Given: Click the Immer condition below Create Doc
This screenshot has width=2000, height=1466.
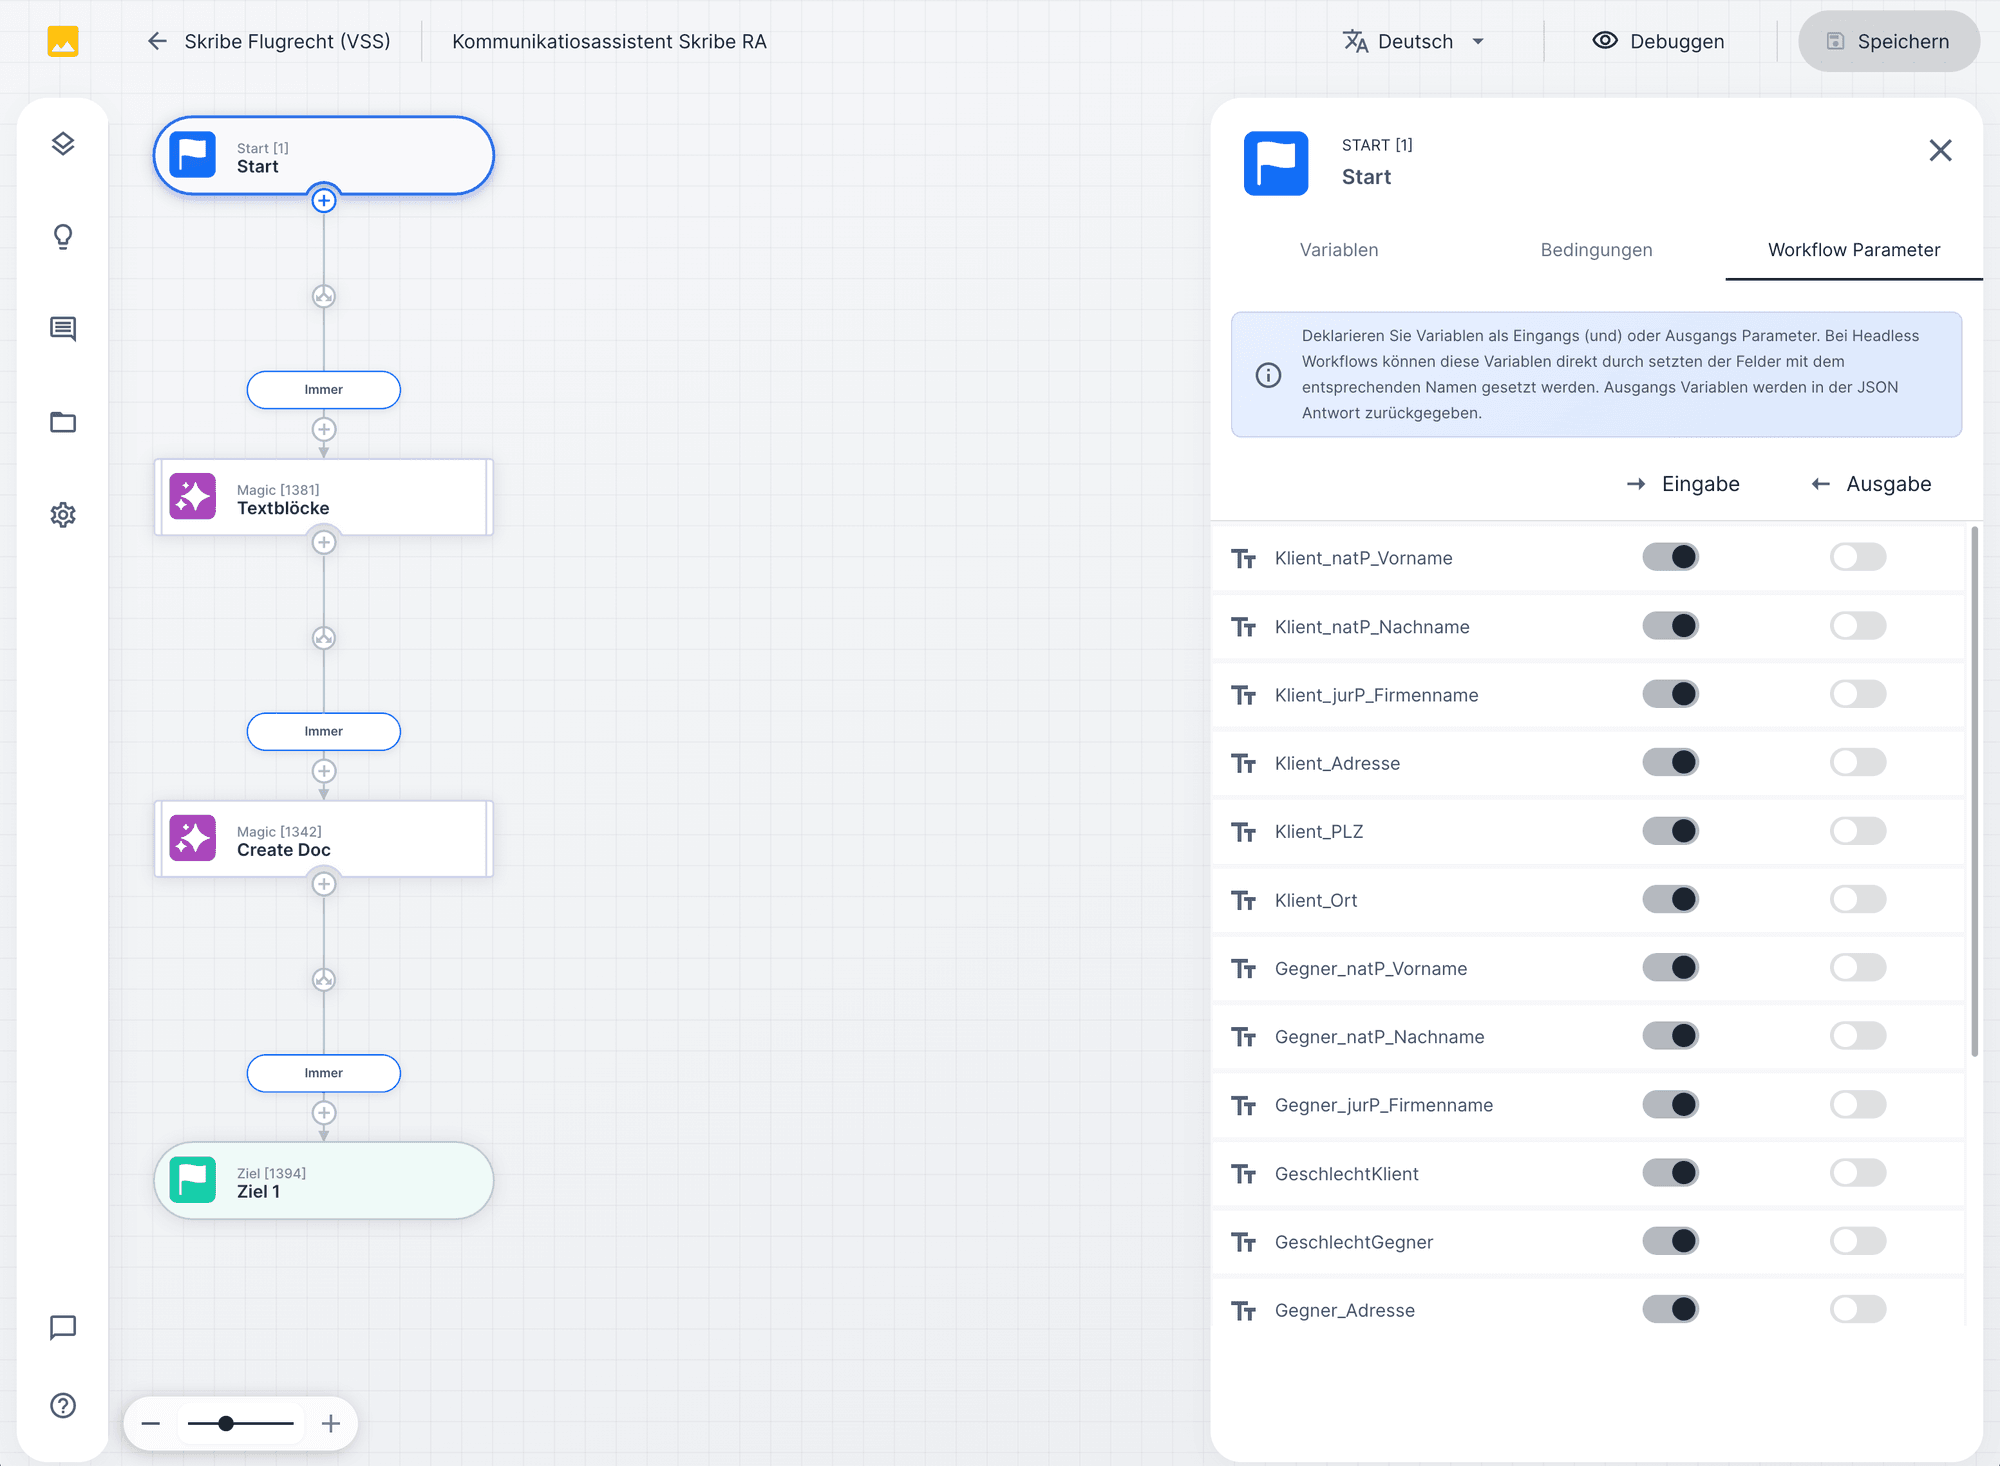Looking at the screenshot, I should (x=324, y=1073).
